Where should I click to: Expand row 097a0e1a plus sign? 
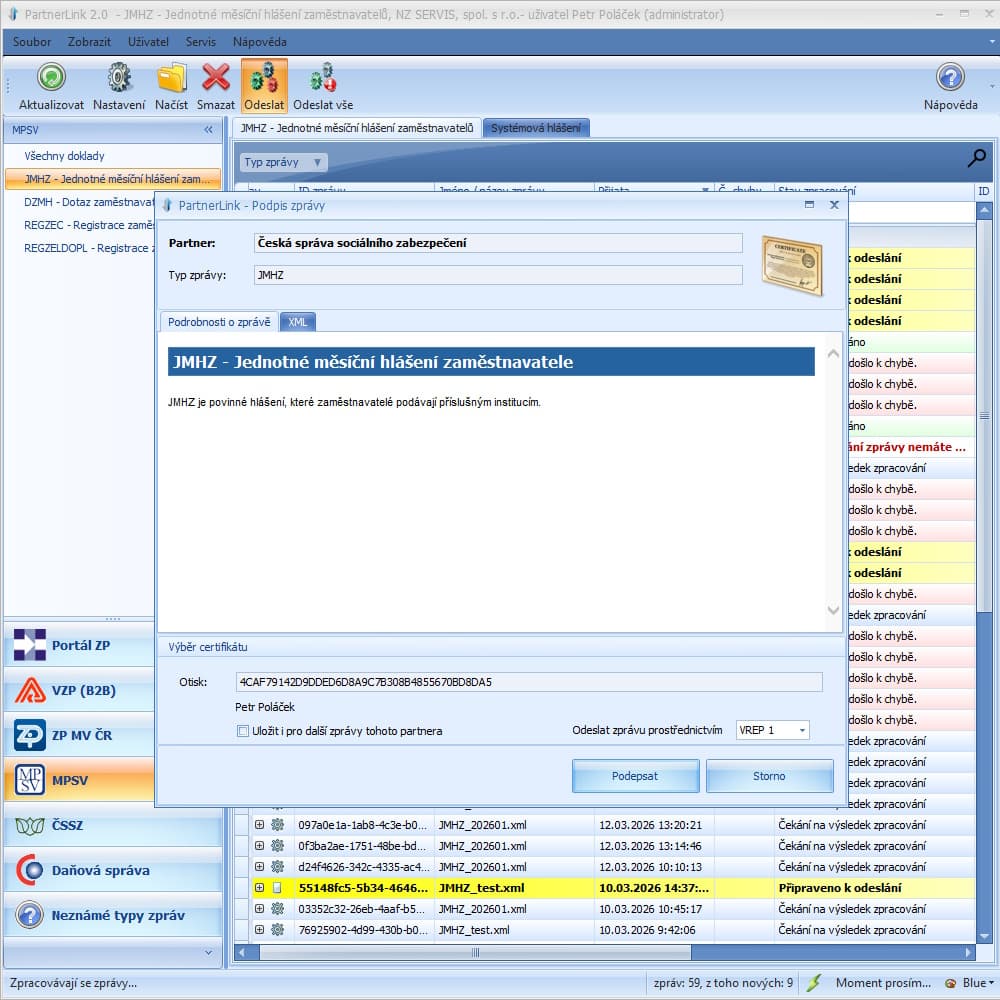[260, 825]
